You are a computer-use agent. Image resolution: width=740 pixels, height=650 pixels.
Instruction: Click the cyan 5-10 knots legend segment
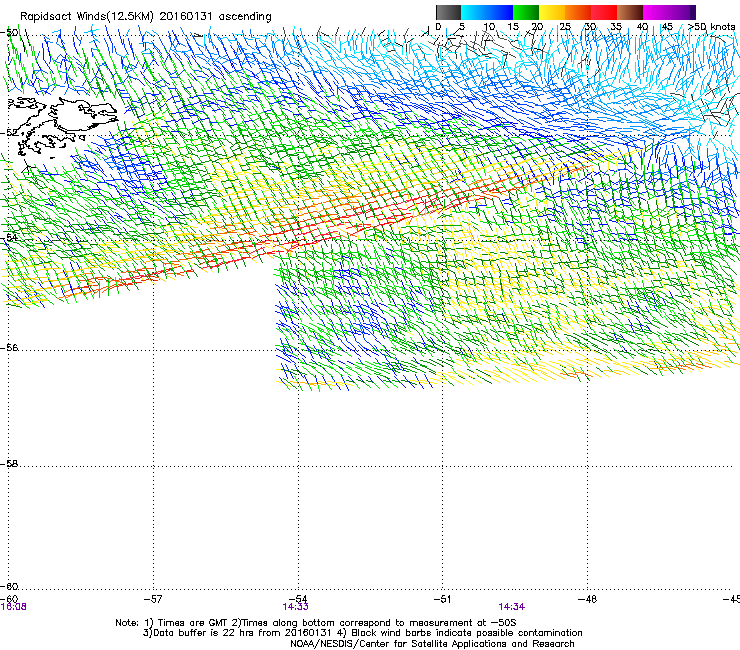(x=474, y=12)
